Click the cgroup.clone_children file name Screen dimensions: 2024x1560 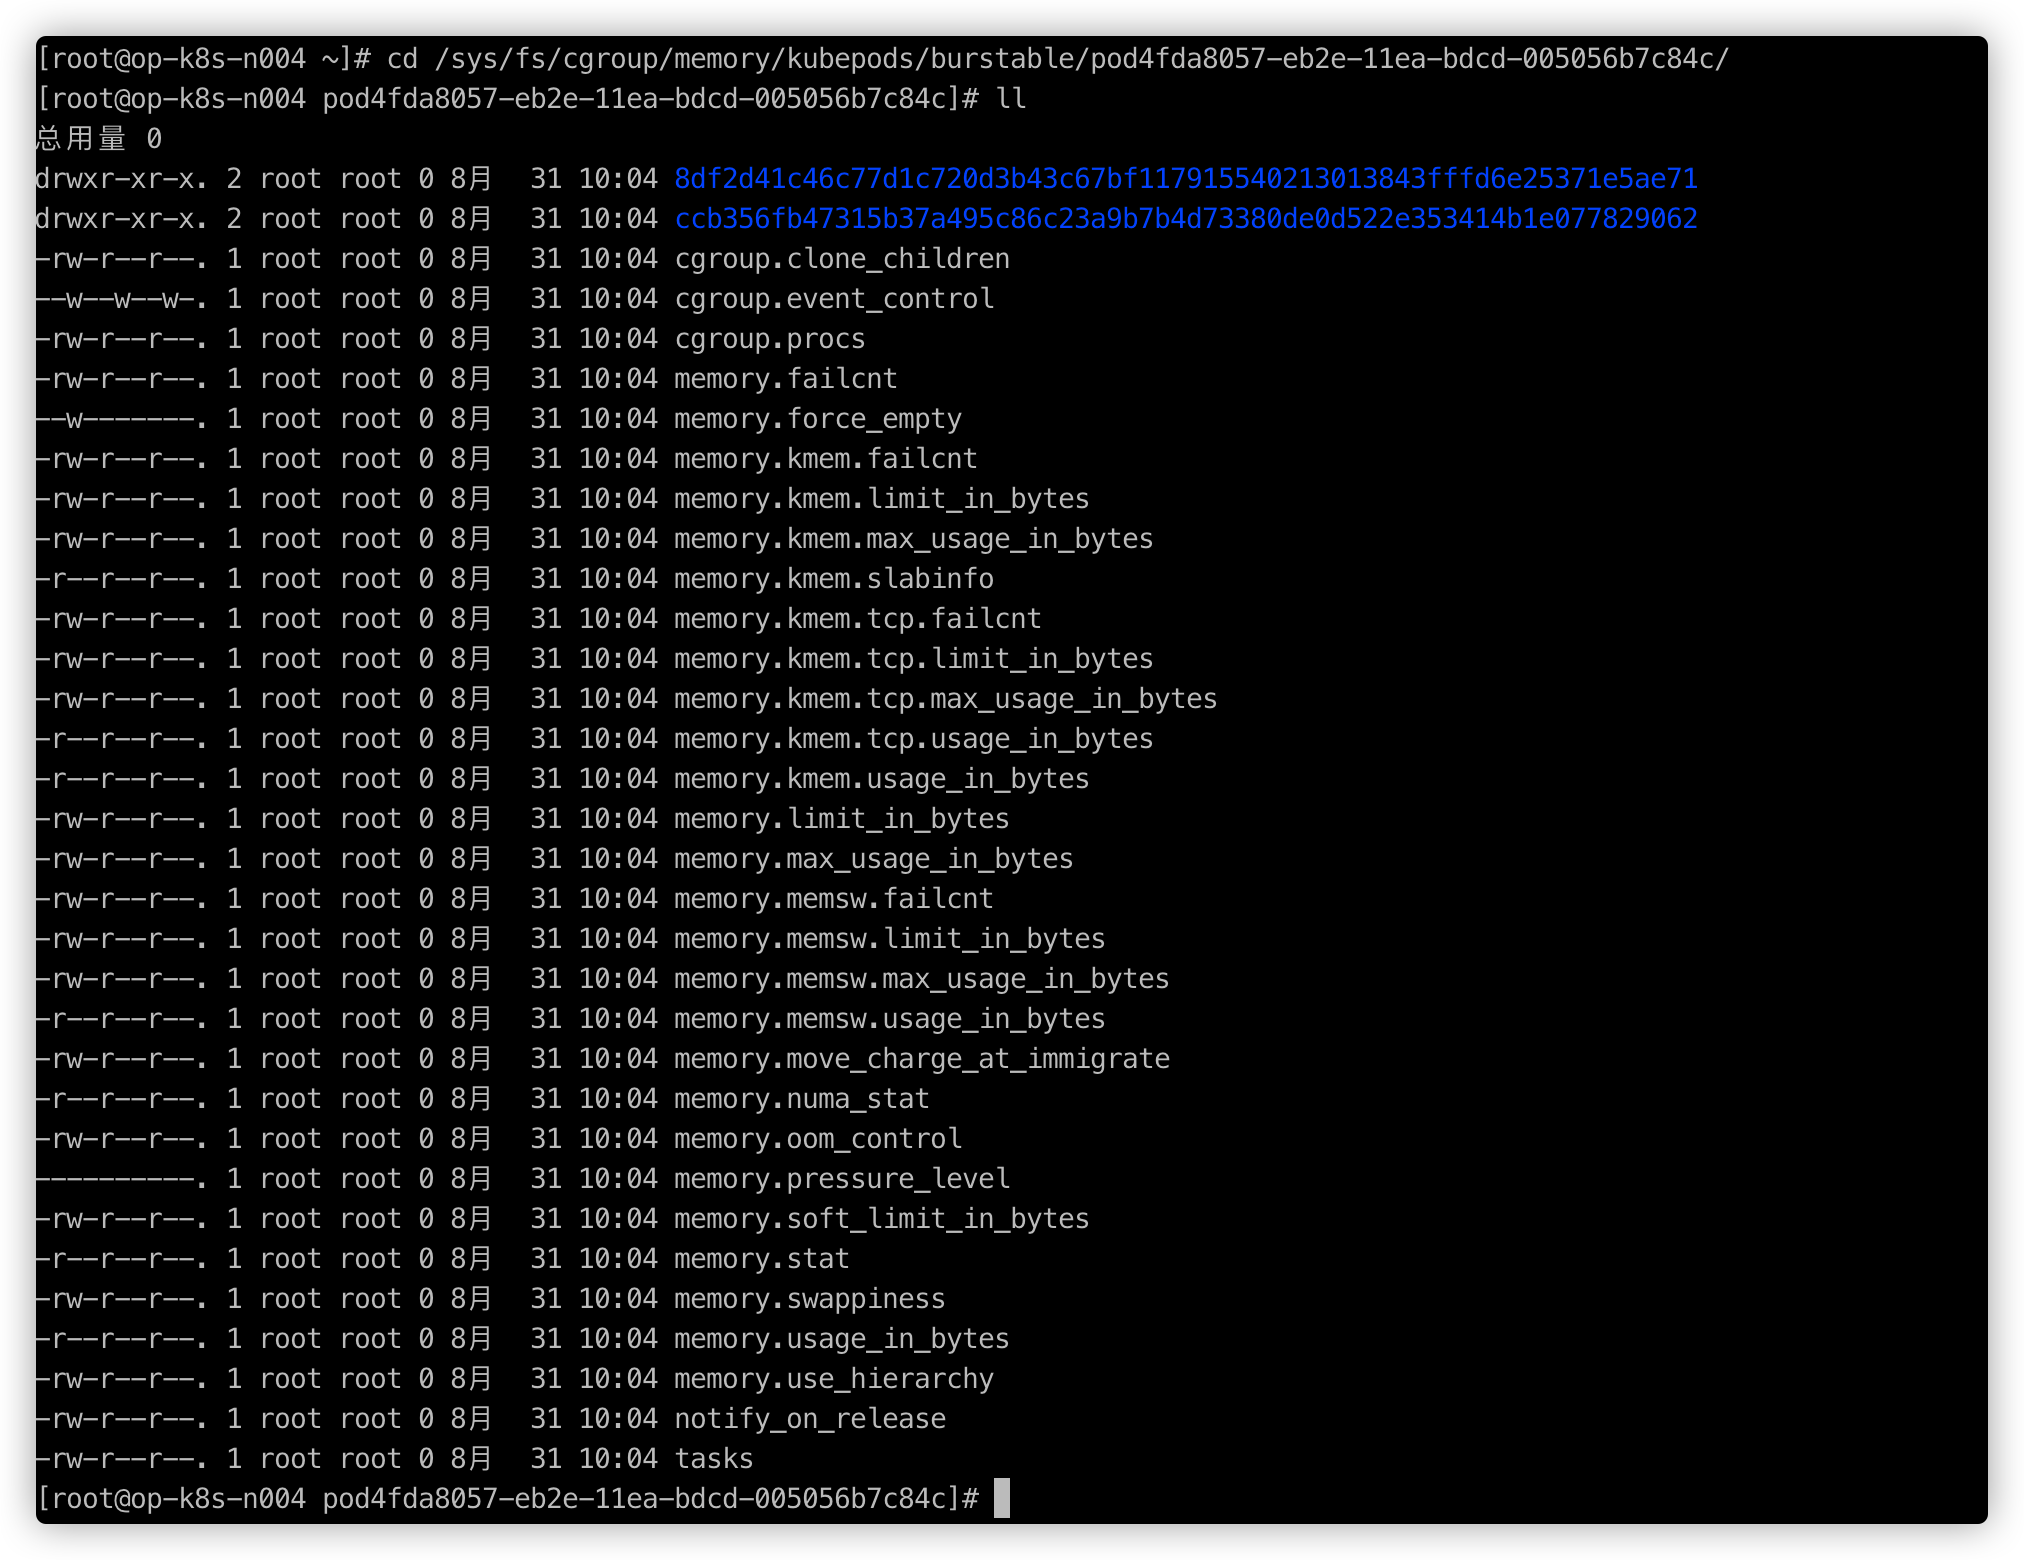click(841, 259)
